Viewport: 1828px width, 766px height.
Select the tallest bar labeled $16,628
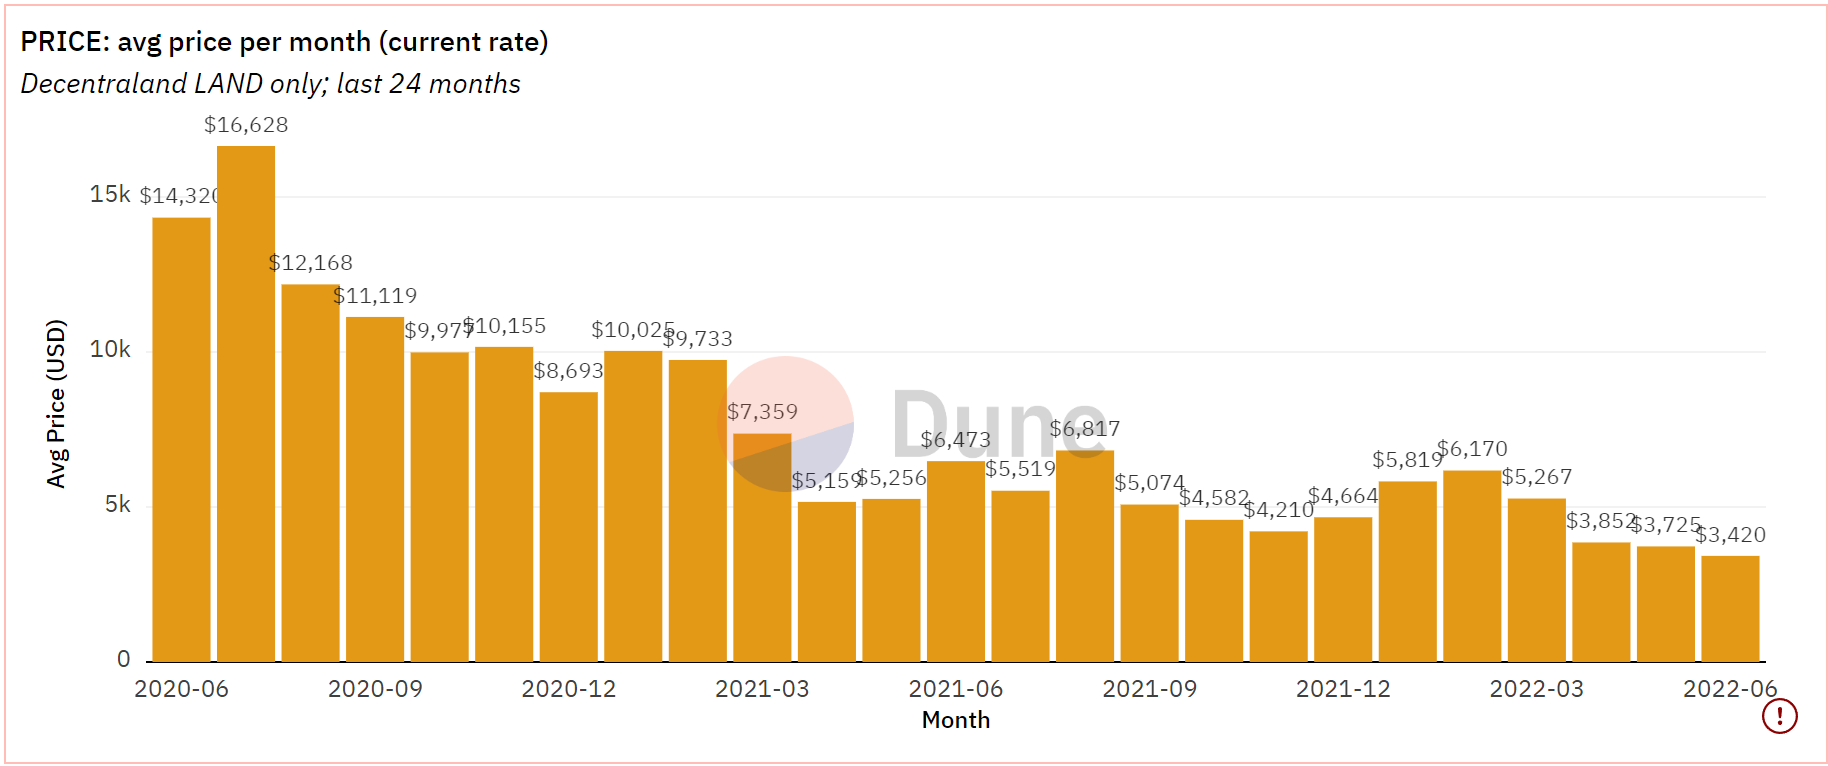(246, 403)
